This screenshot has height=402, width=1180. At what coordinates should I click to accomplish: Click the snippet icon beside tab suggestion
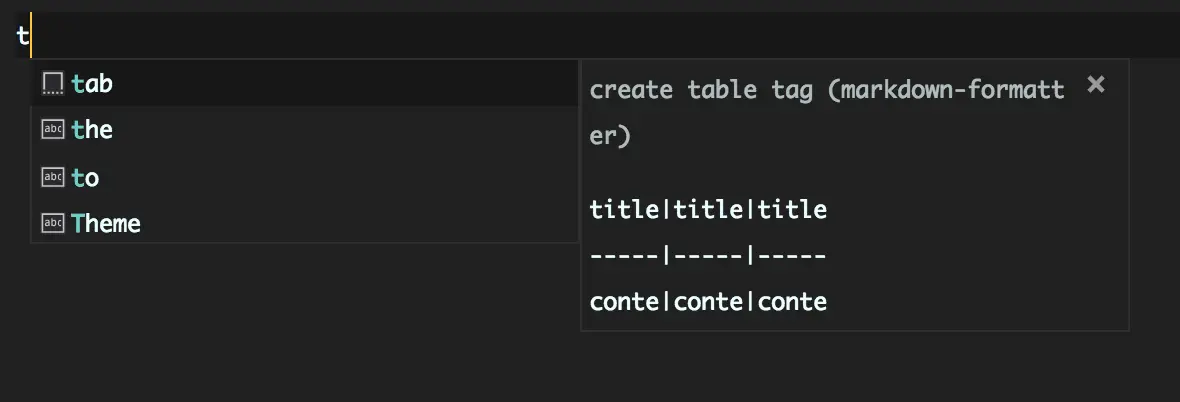click(x=53, y=84)
